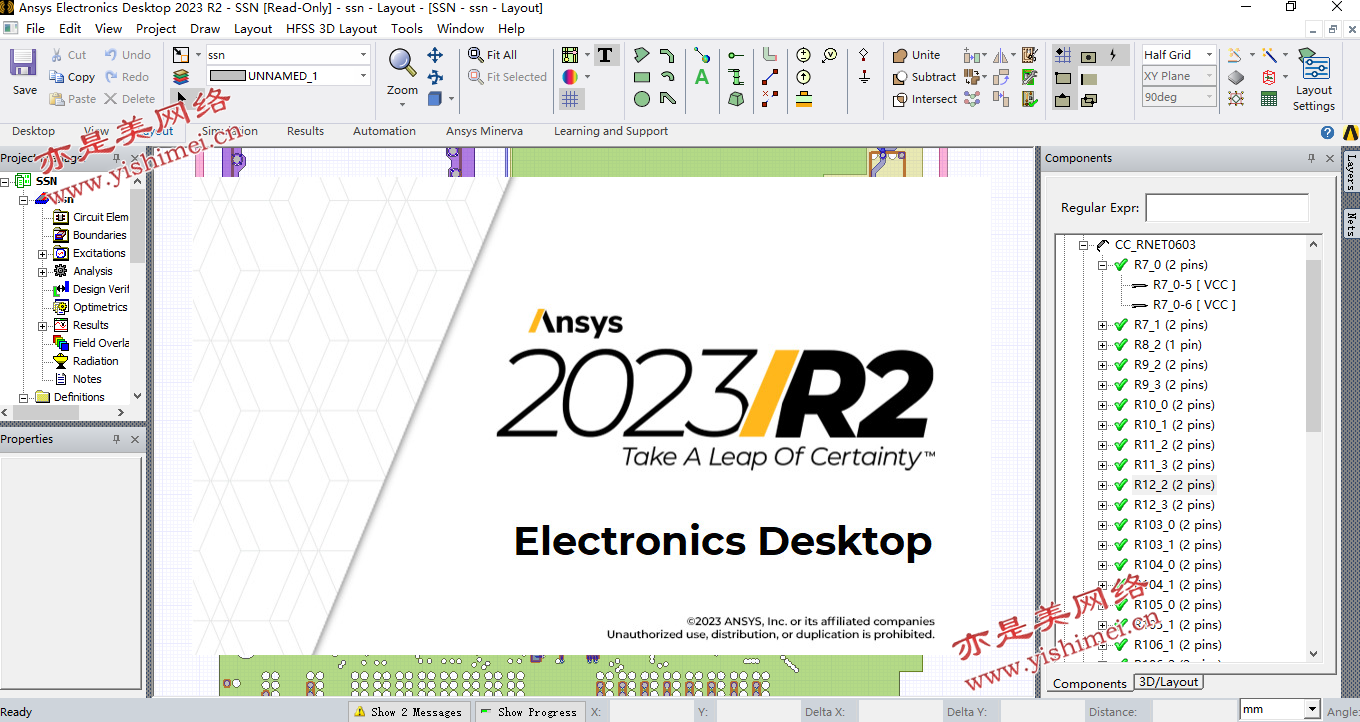This screenshot has height=722, width=1360.
Task: Click the Save icon in the toolbar
Action: [x=24, y=65]
